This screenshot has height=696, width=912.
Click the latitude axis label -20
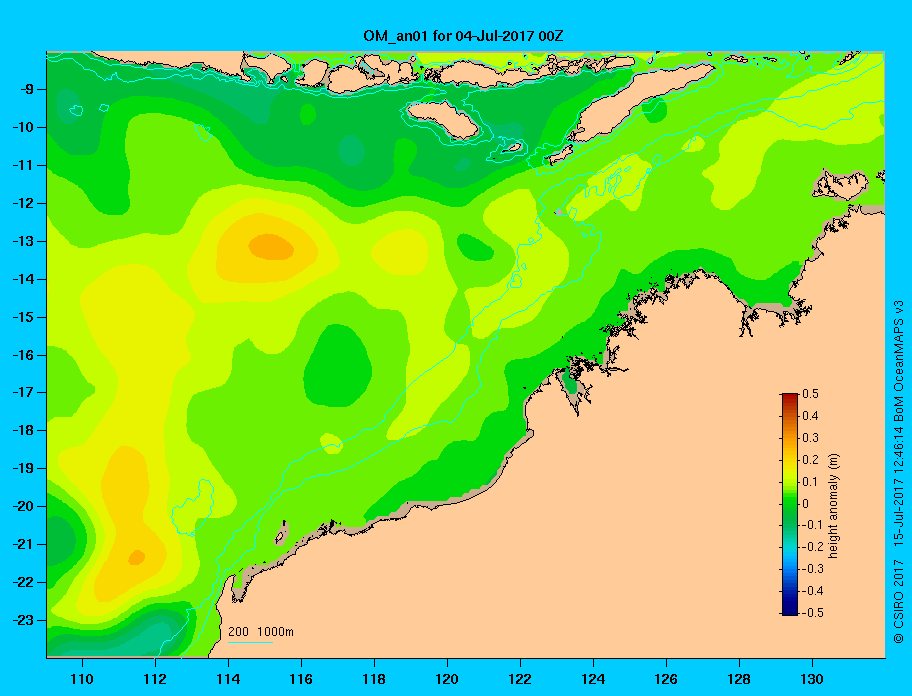pyautogui.click(x=22, y=506)
